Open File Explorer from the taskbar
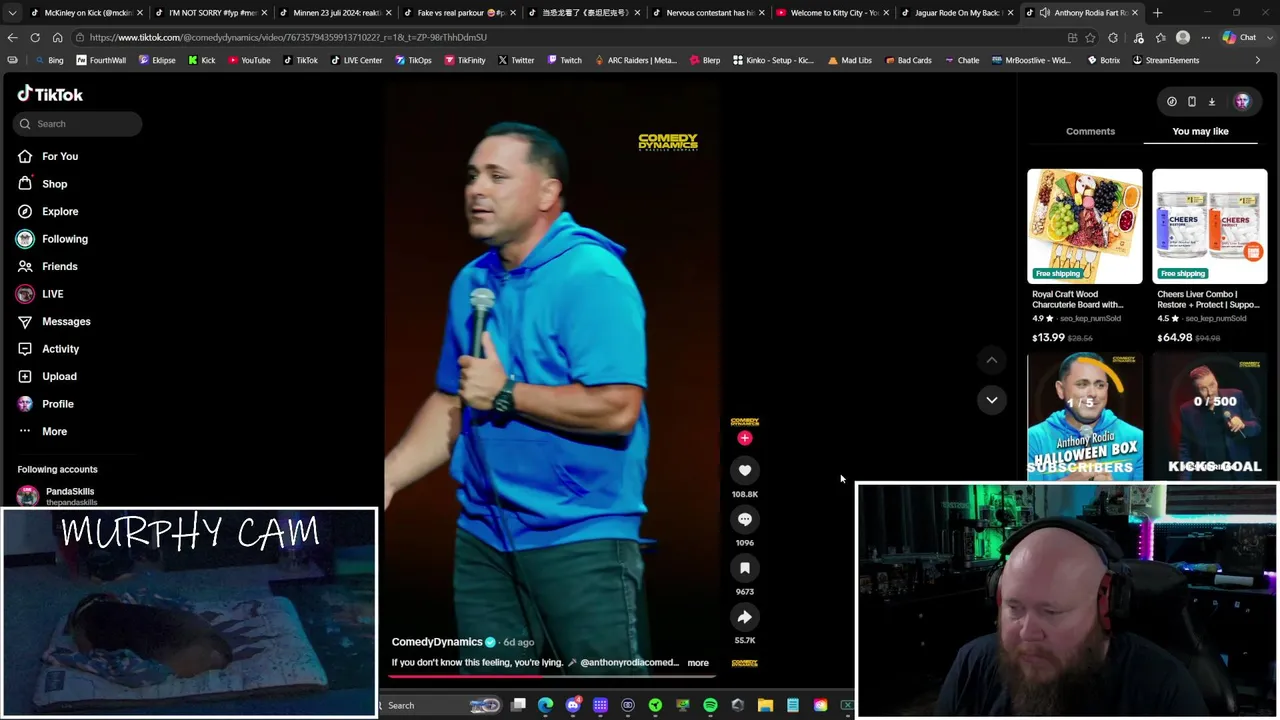Viewport: 1280px width, 720px height. 765,705
